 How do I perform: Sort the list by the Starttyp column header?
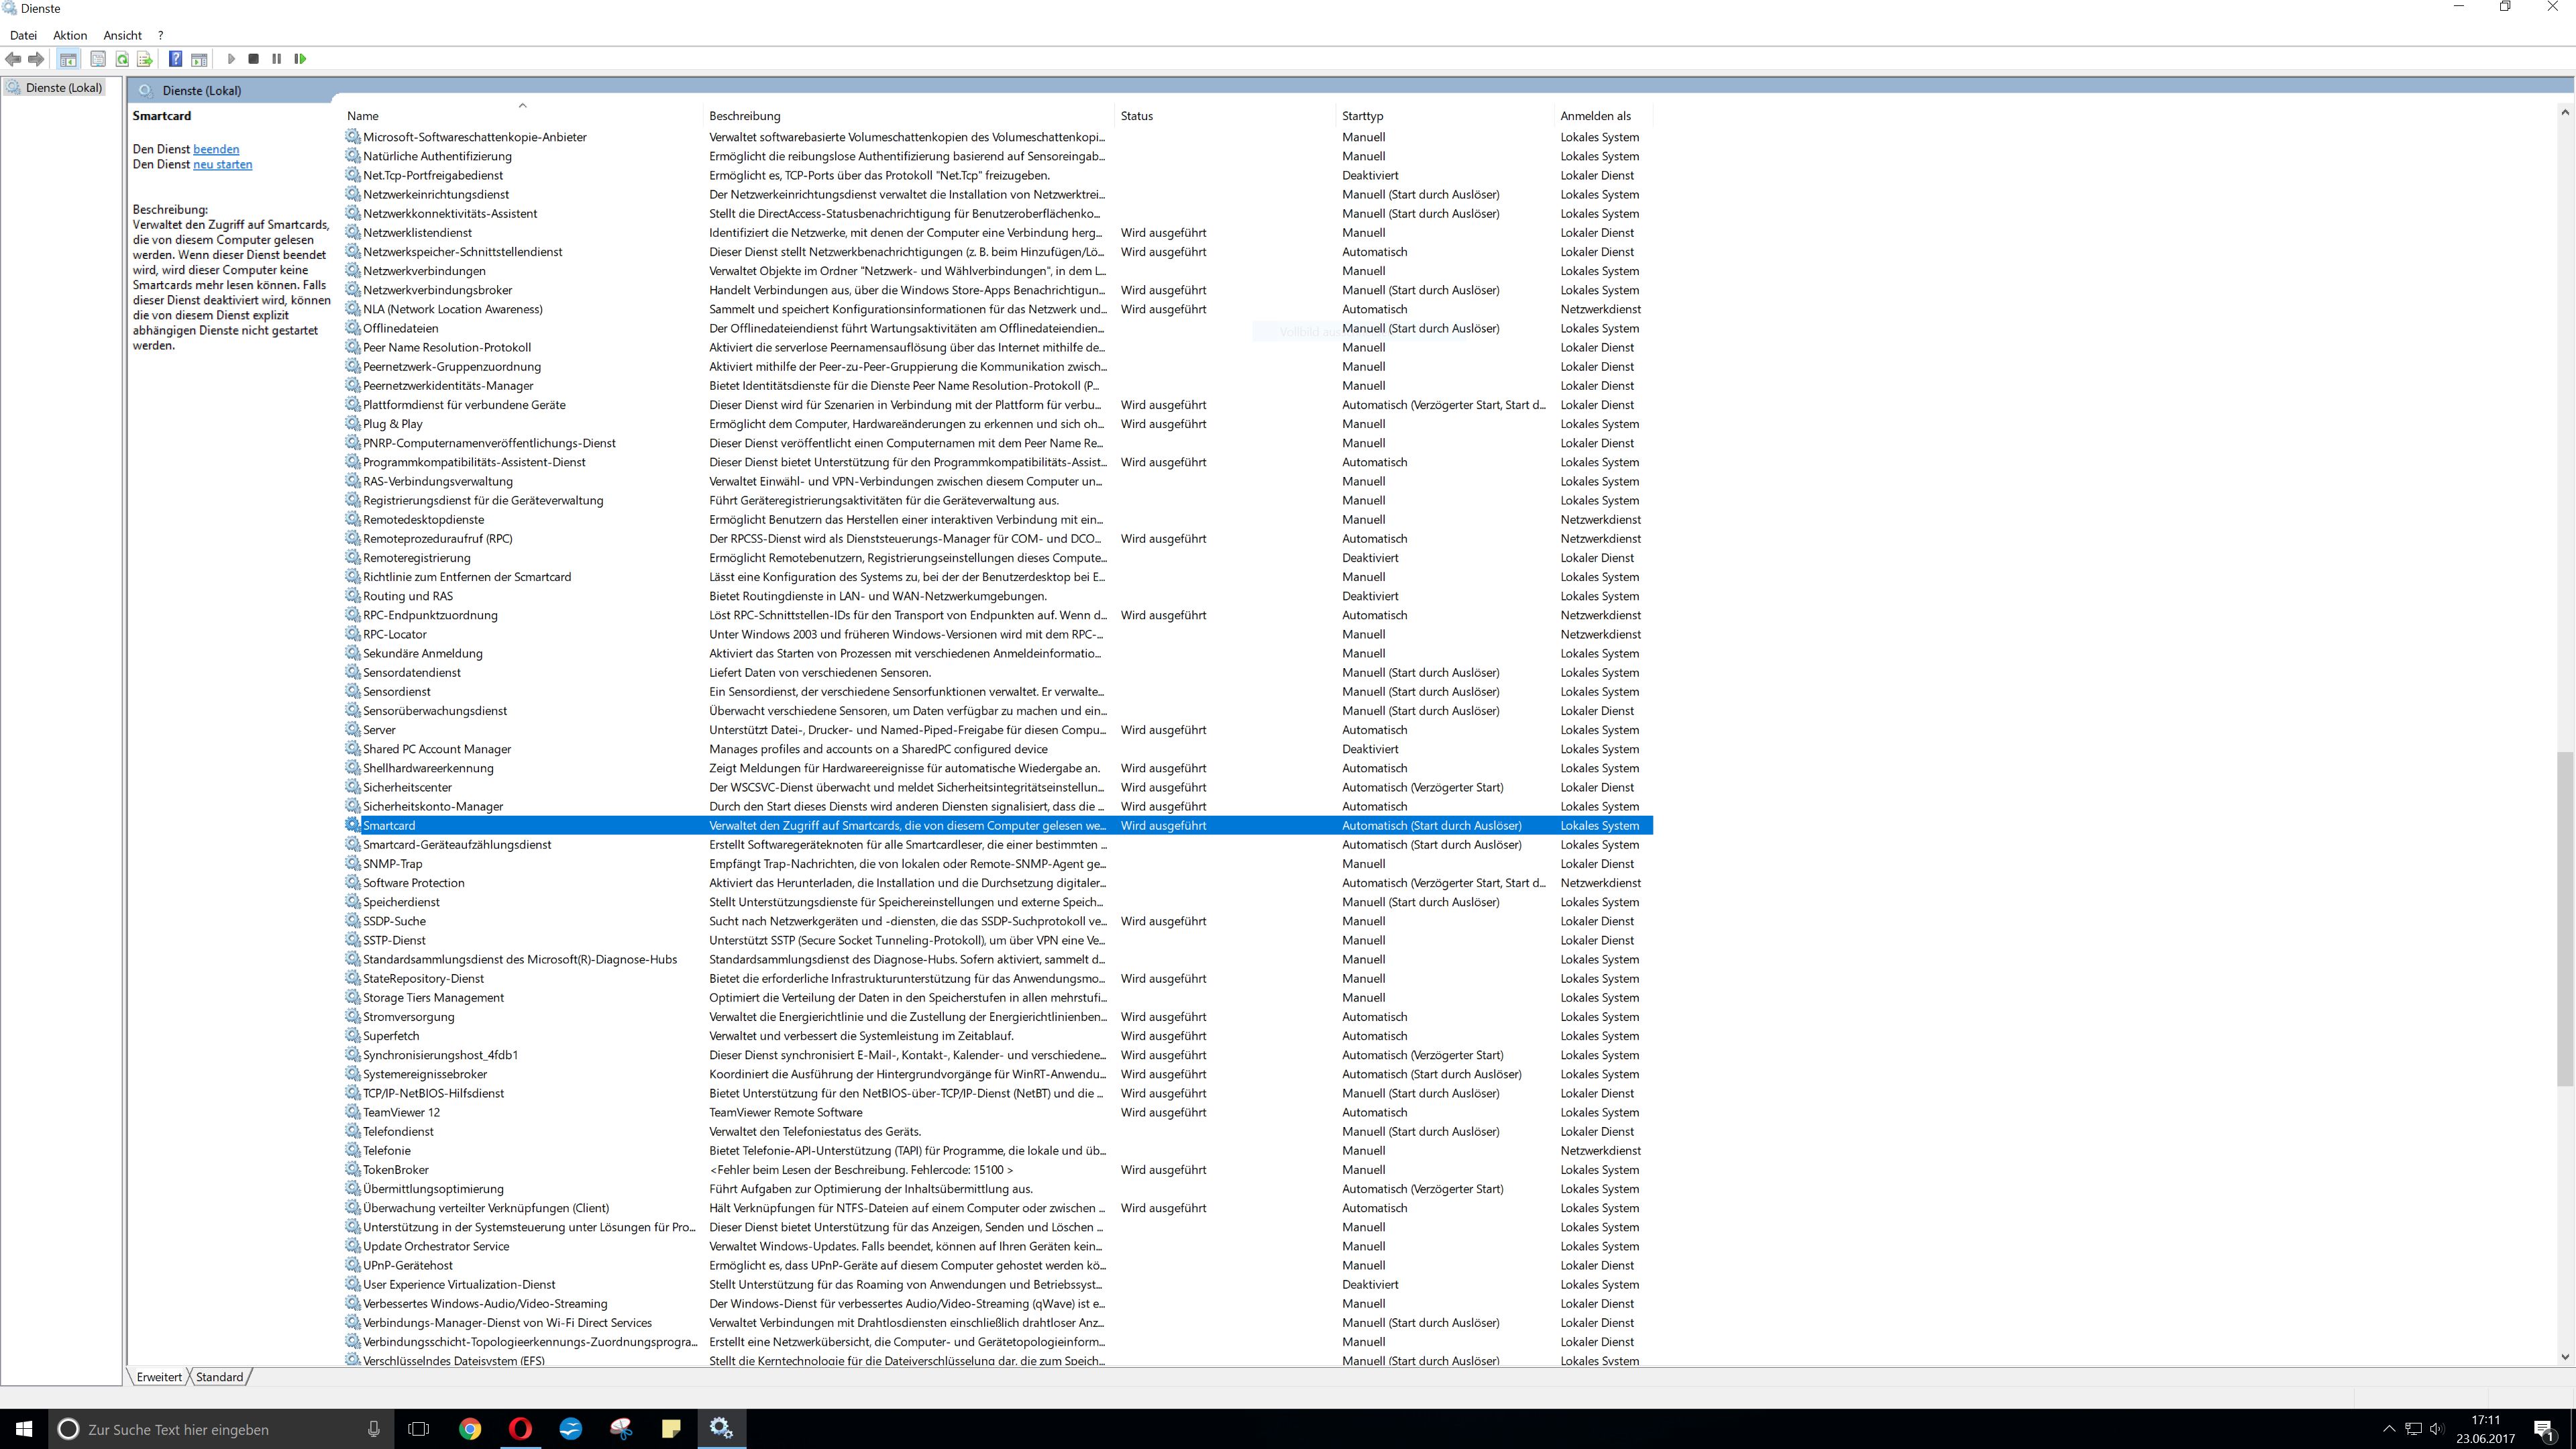pos(1362,116)
